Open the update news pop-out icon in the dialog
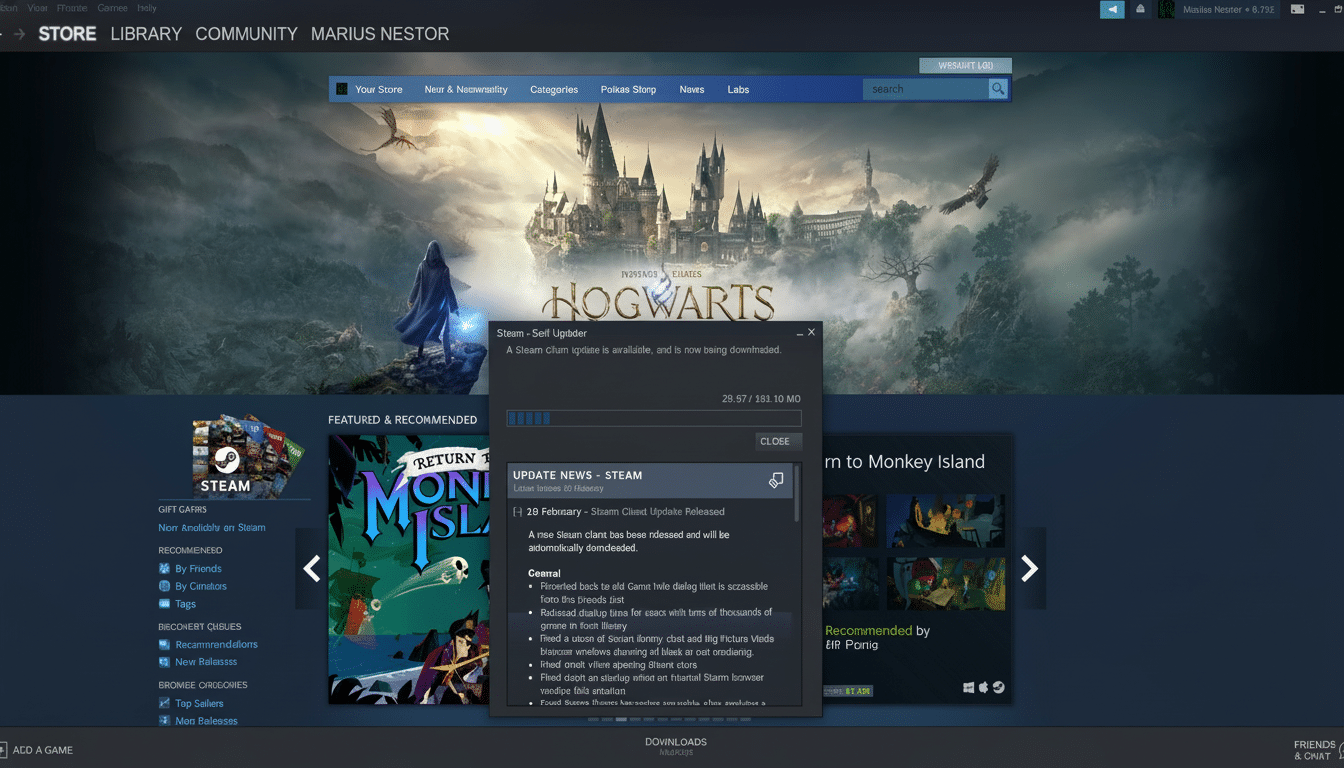The image size is (1344, 768). pos(776,480)
